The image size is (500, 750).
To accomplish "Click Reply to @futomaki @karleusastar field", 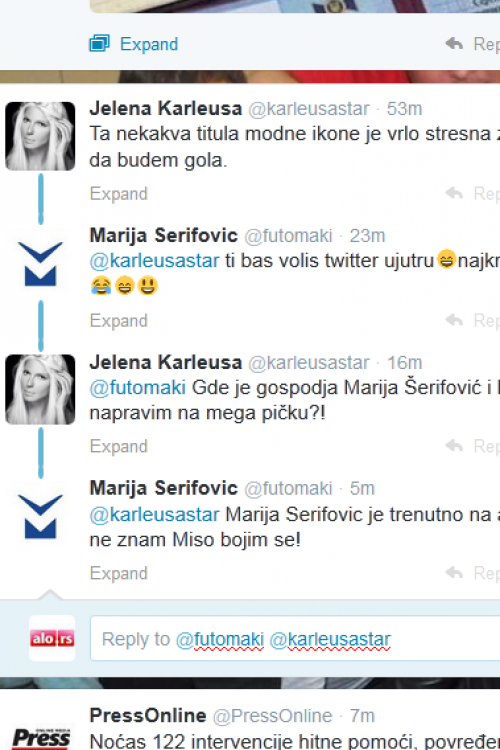I will tap(295, 639).
